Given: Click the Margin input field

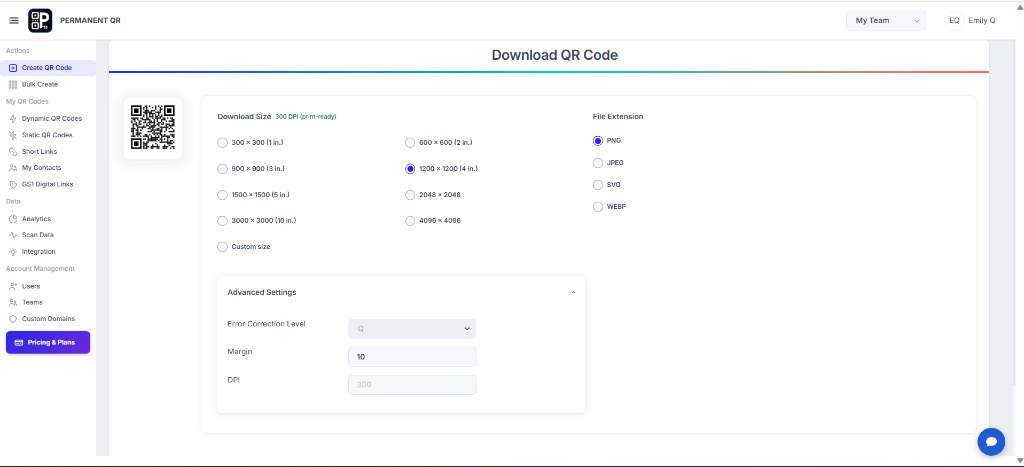Looking at the screenshot, I should click(412, 357).
